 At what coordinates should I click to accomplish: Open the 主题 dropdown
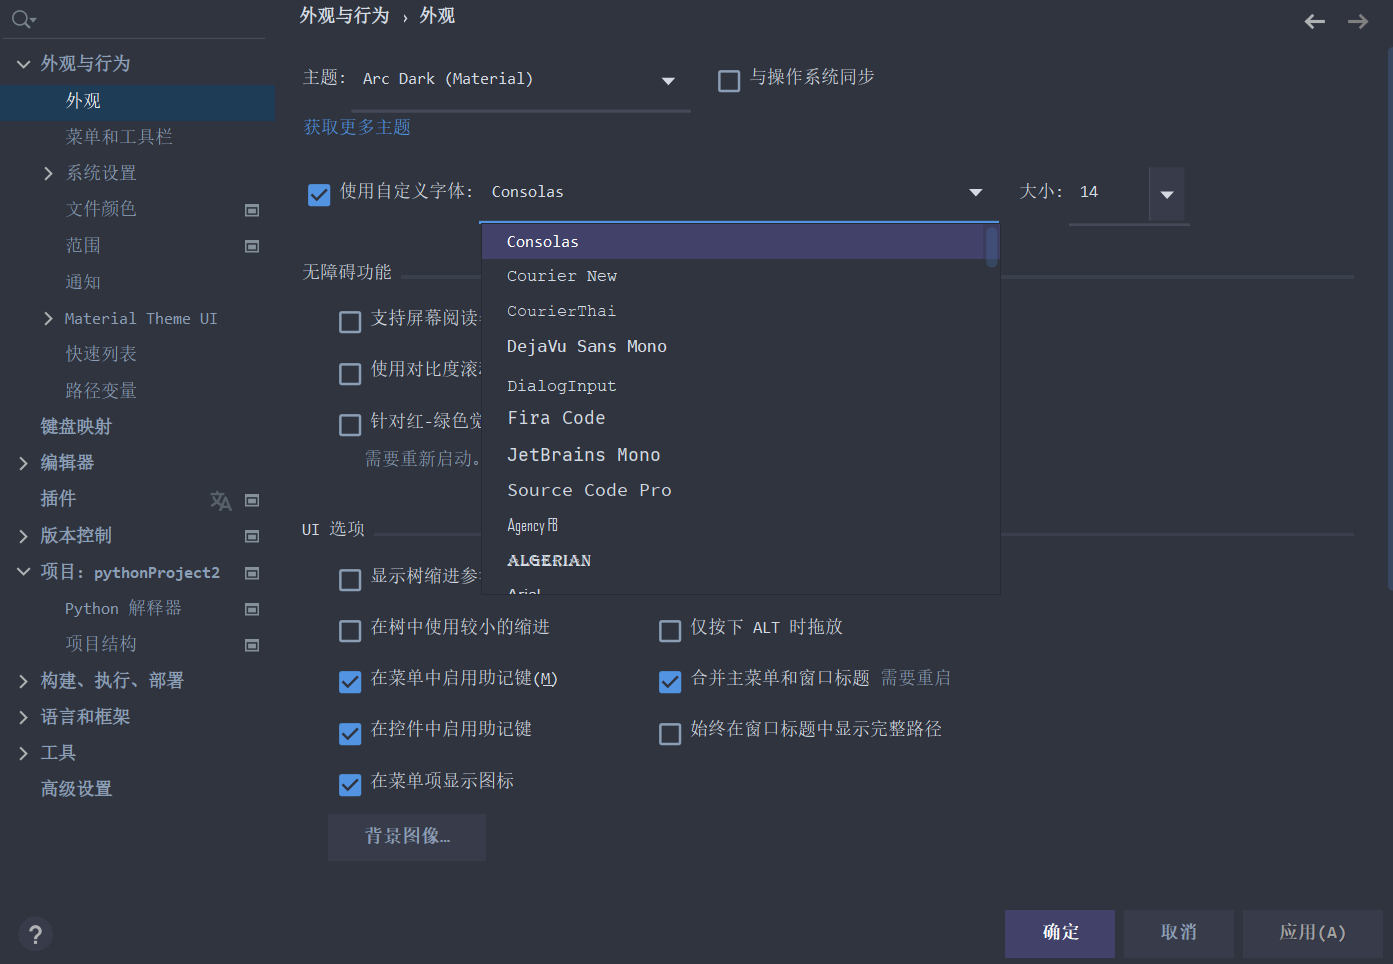[x=667, y=80]
